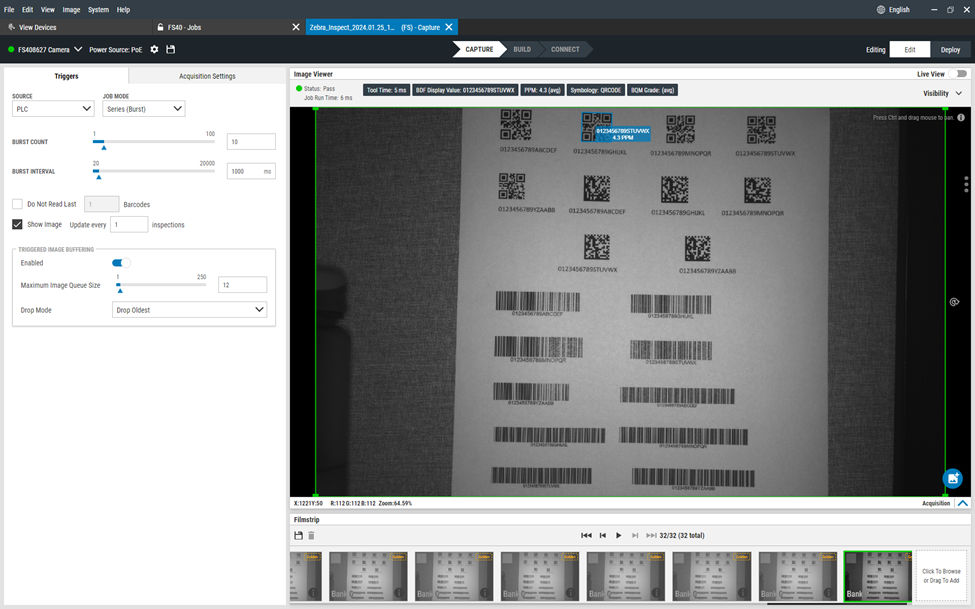Adjust Maximum Image Queue Size slider handle
Viewport: 975px width, 609px height.
click(x=120, y=290)
